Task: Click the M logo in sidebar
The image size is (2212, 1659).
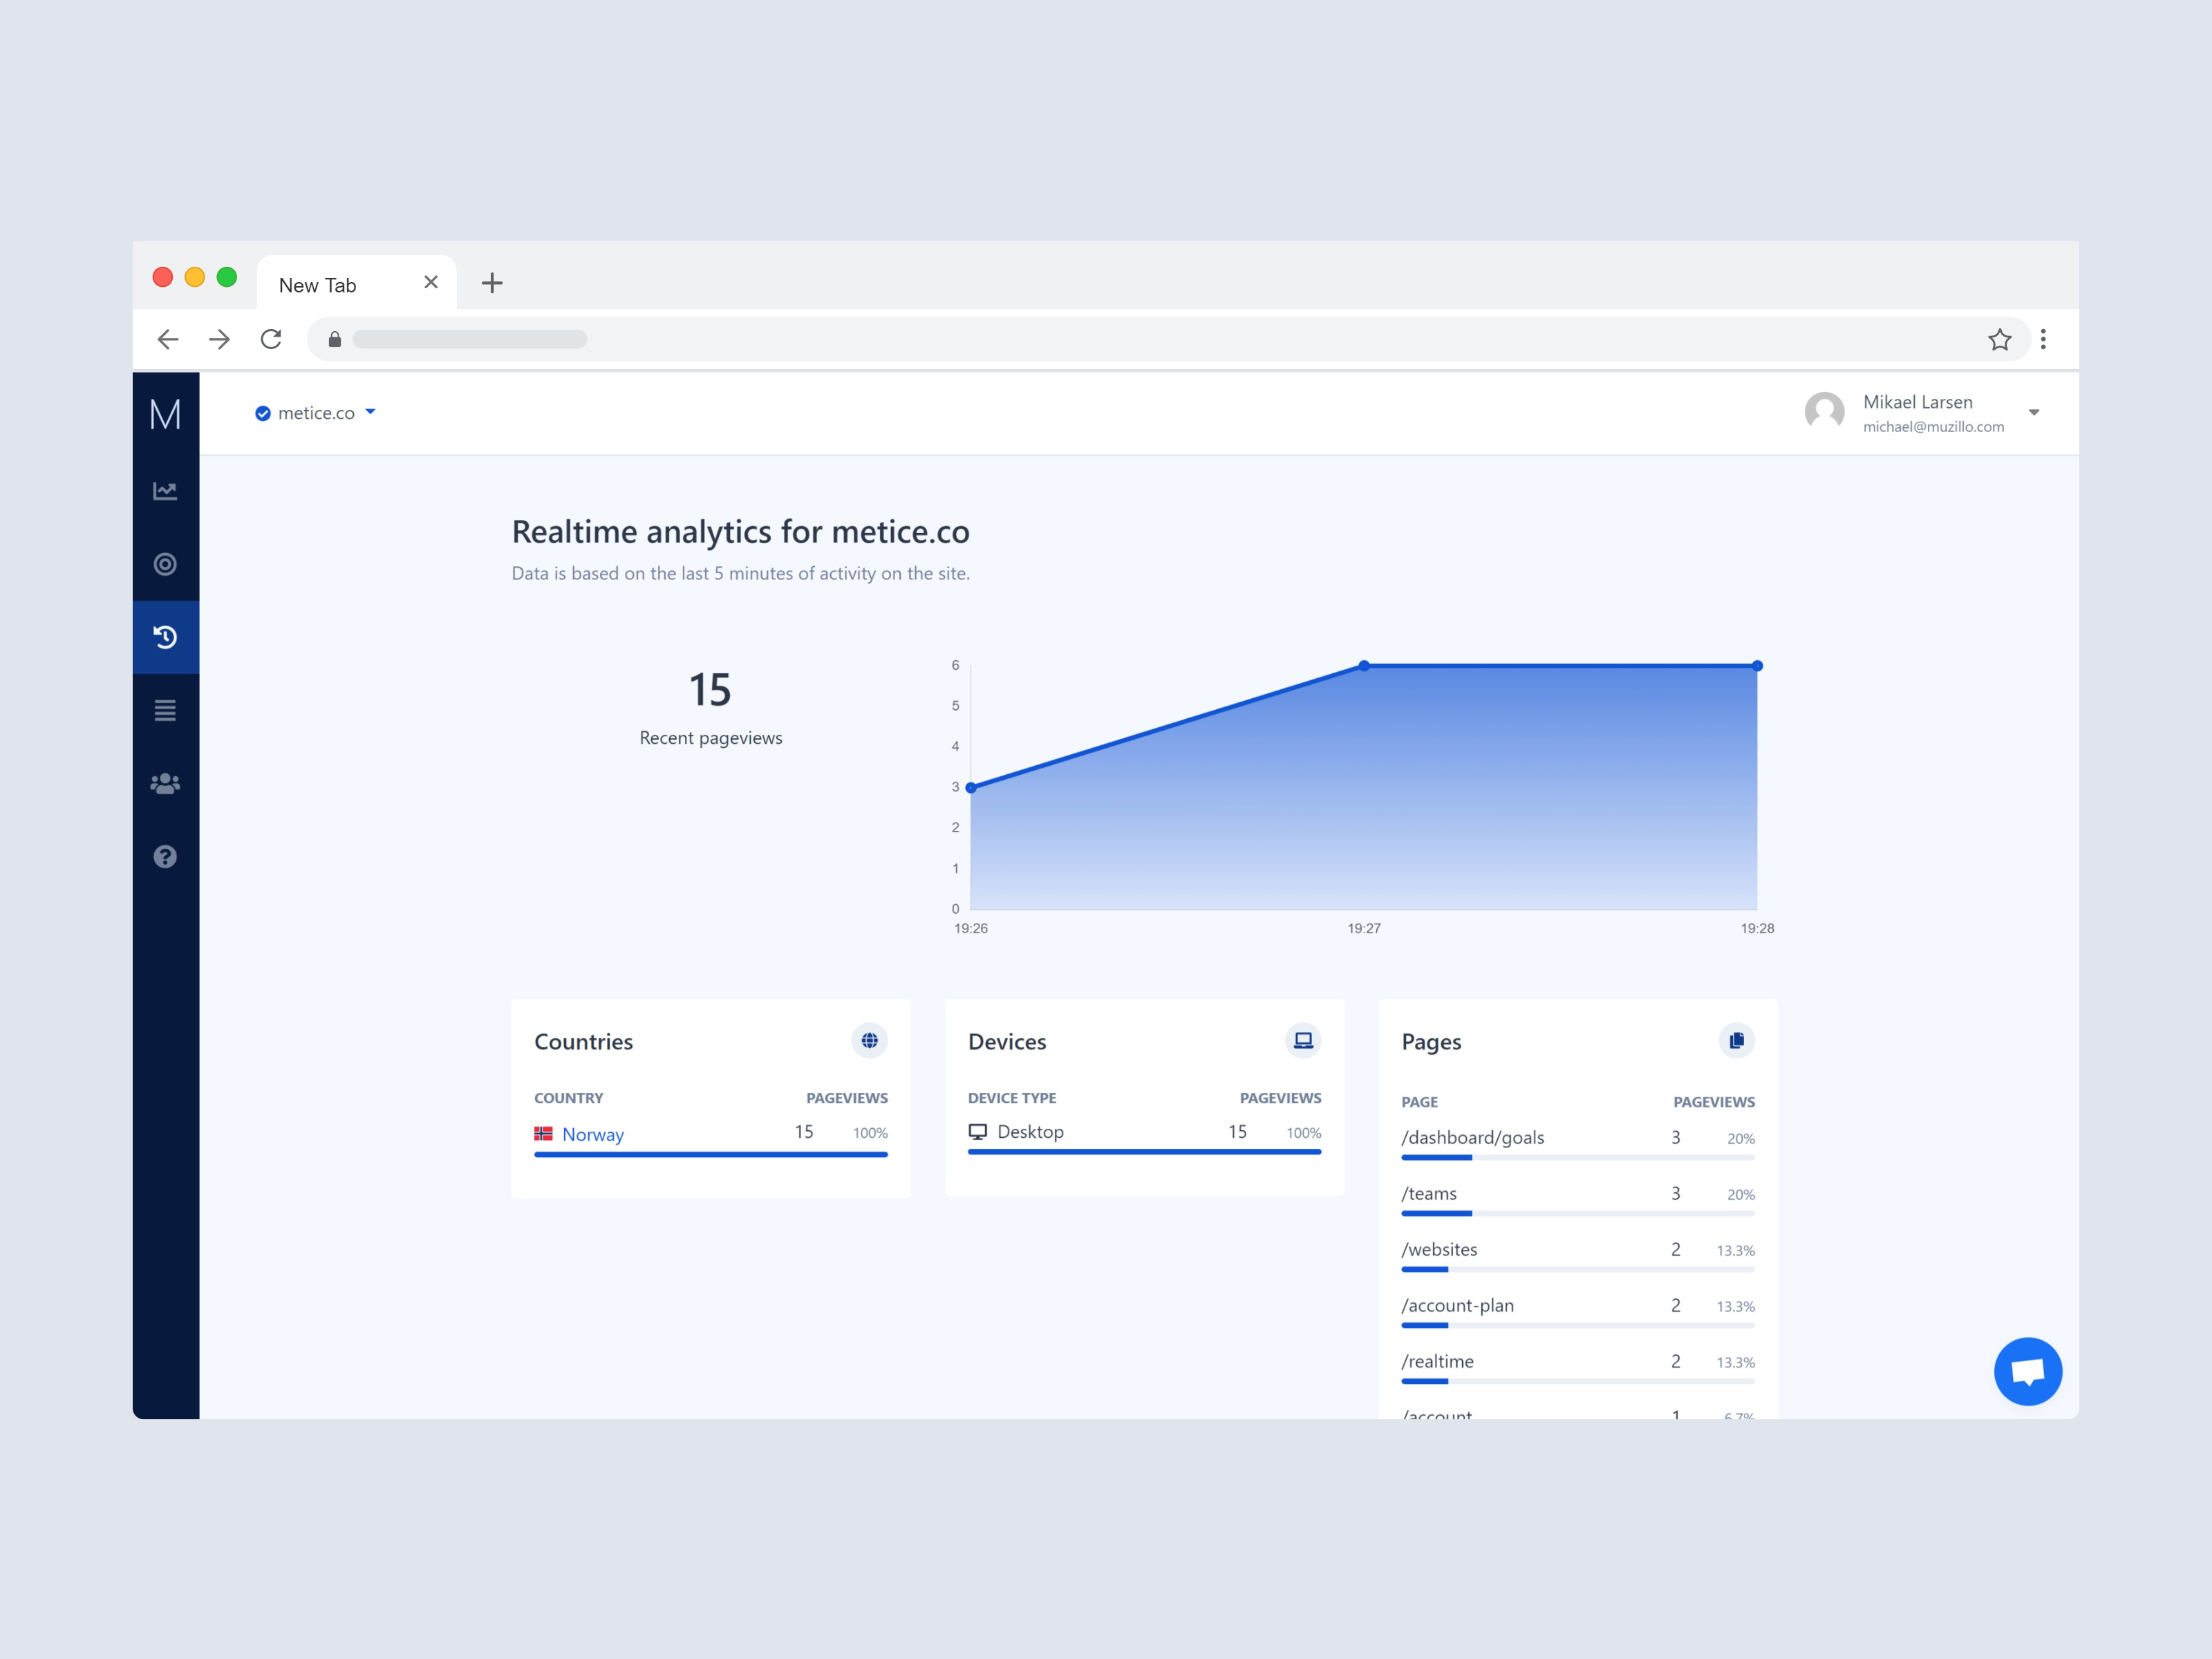Action: click(165, 414)
